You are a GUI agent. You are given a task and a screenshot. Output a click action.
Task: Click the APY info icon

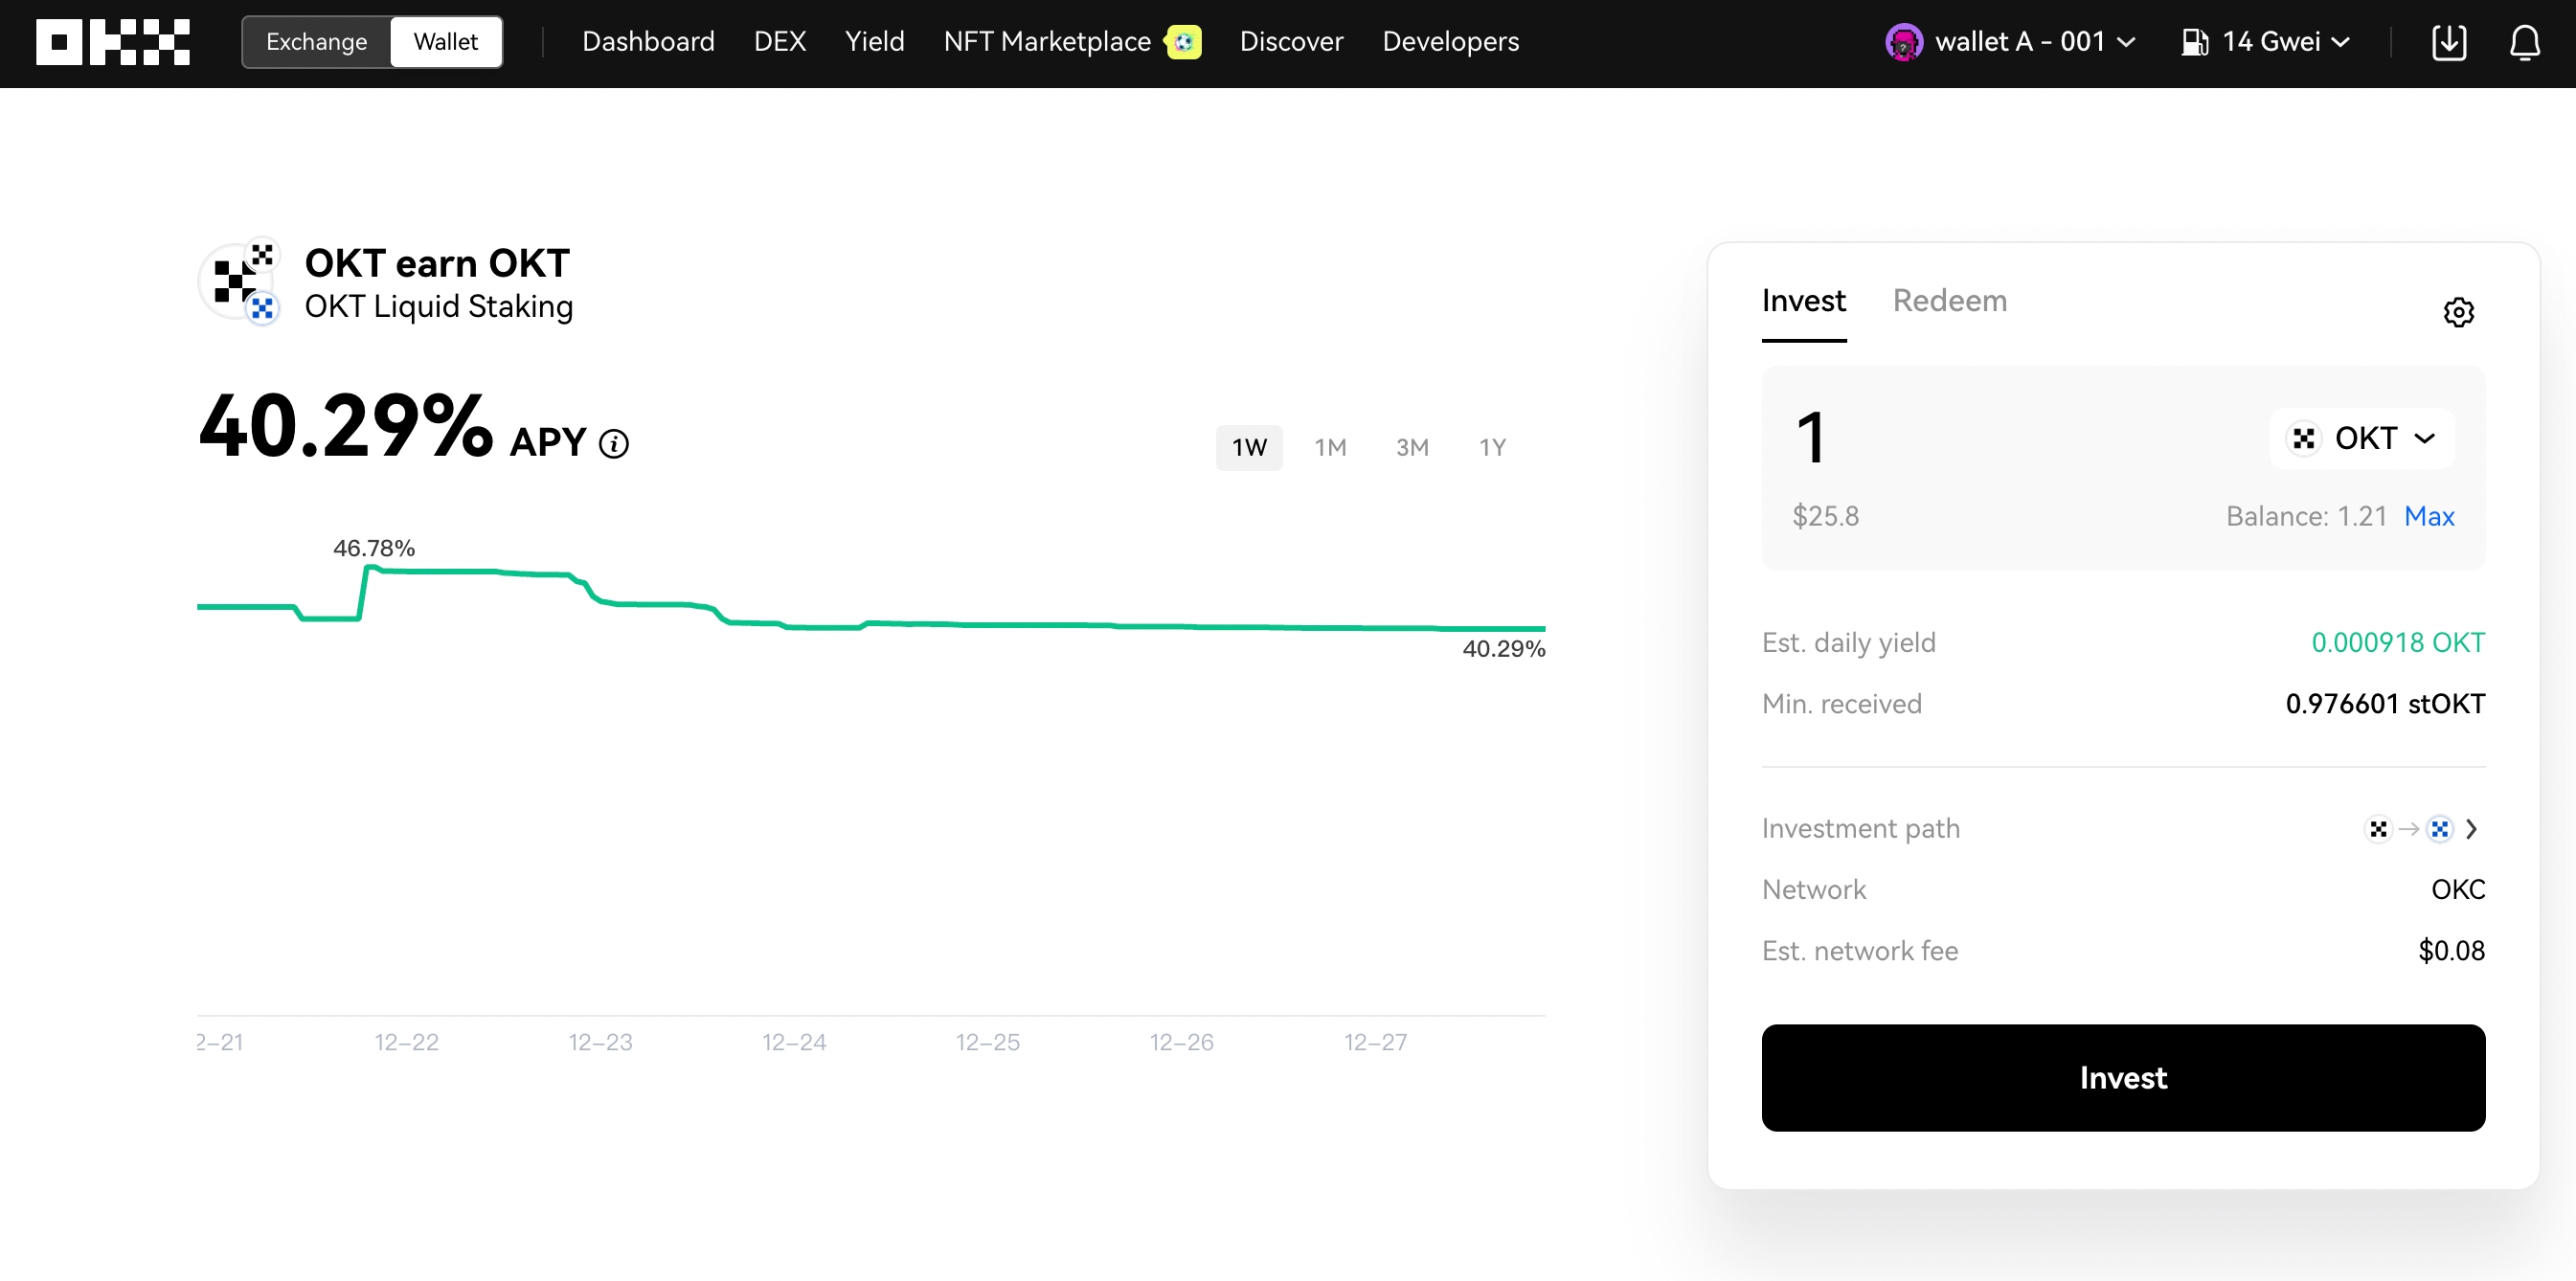tap(614, 443)
